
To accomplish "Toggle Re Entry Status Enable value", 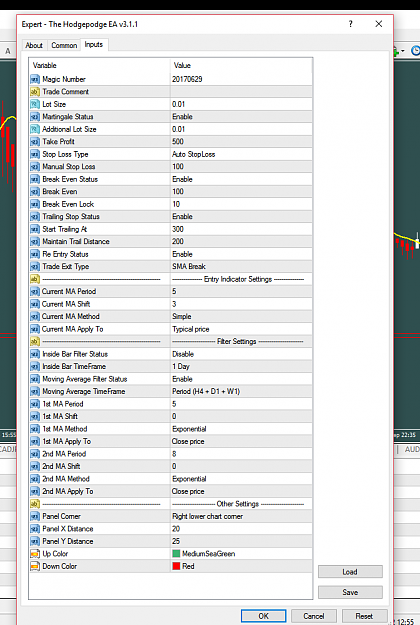I will [241, 254].
